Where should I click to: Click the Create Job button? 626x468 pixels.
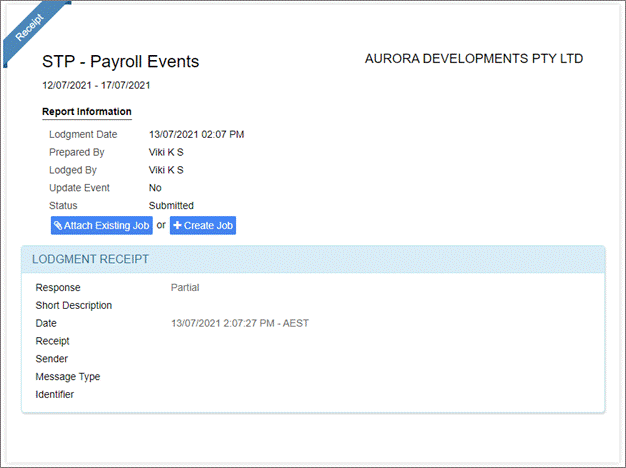pyautogui.click(x=203, y=226)
